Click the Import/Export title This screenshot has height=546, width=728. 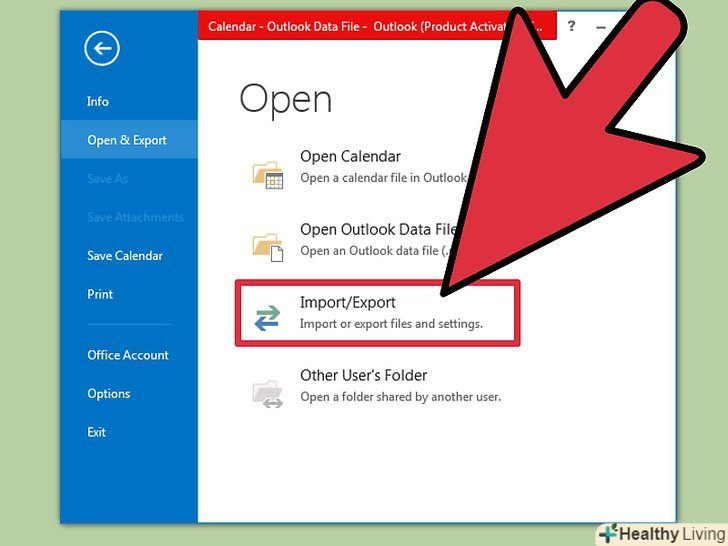348,302
